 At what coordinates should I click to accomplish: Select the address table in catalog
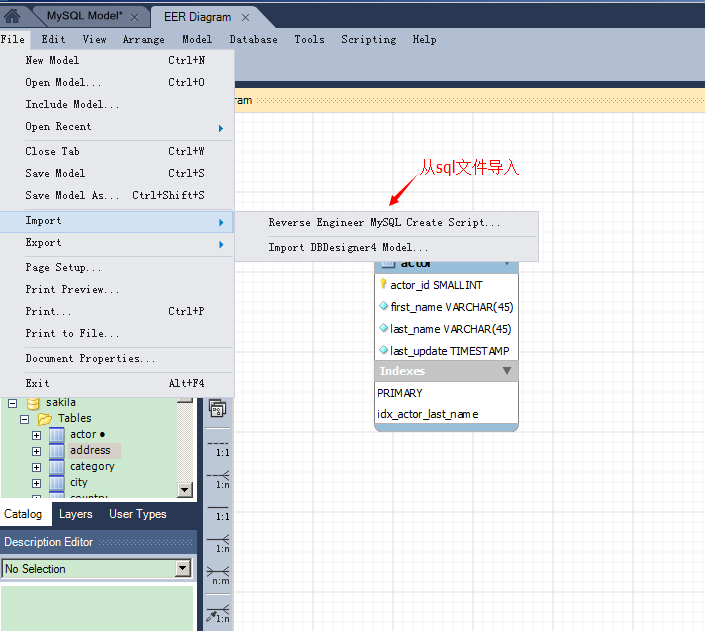(x=90, y=450)
